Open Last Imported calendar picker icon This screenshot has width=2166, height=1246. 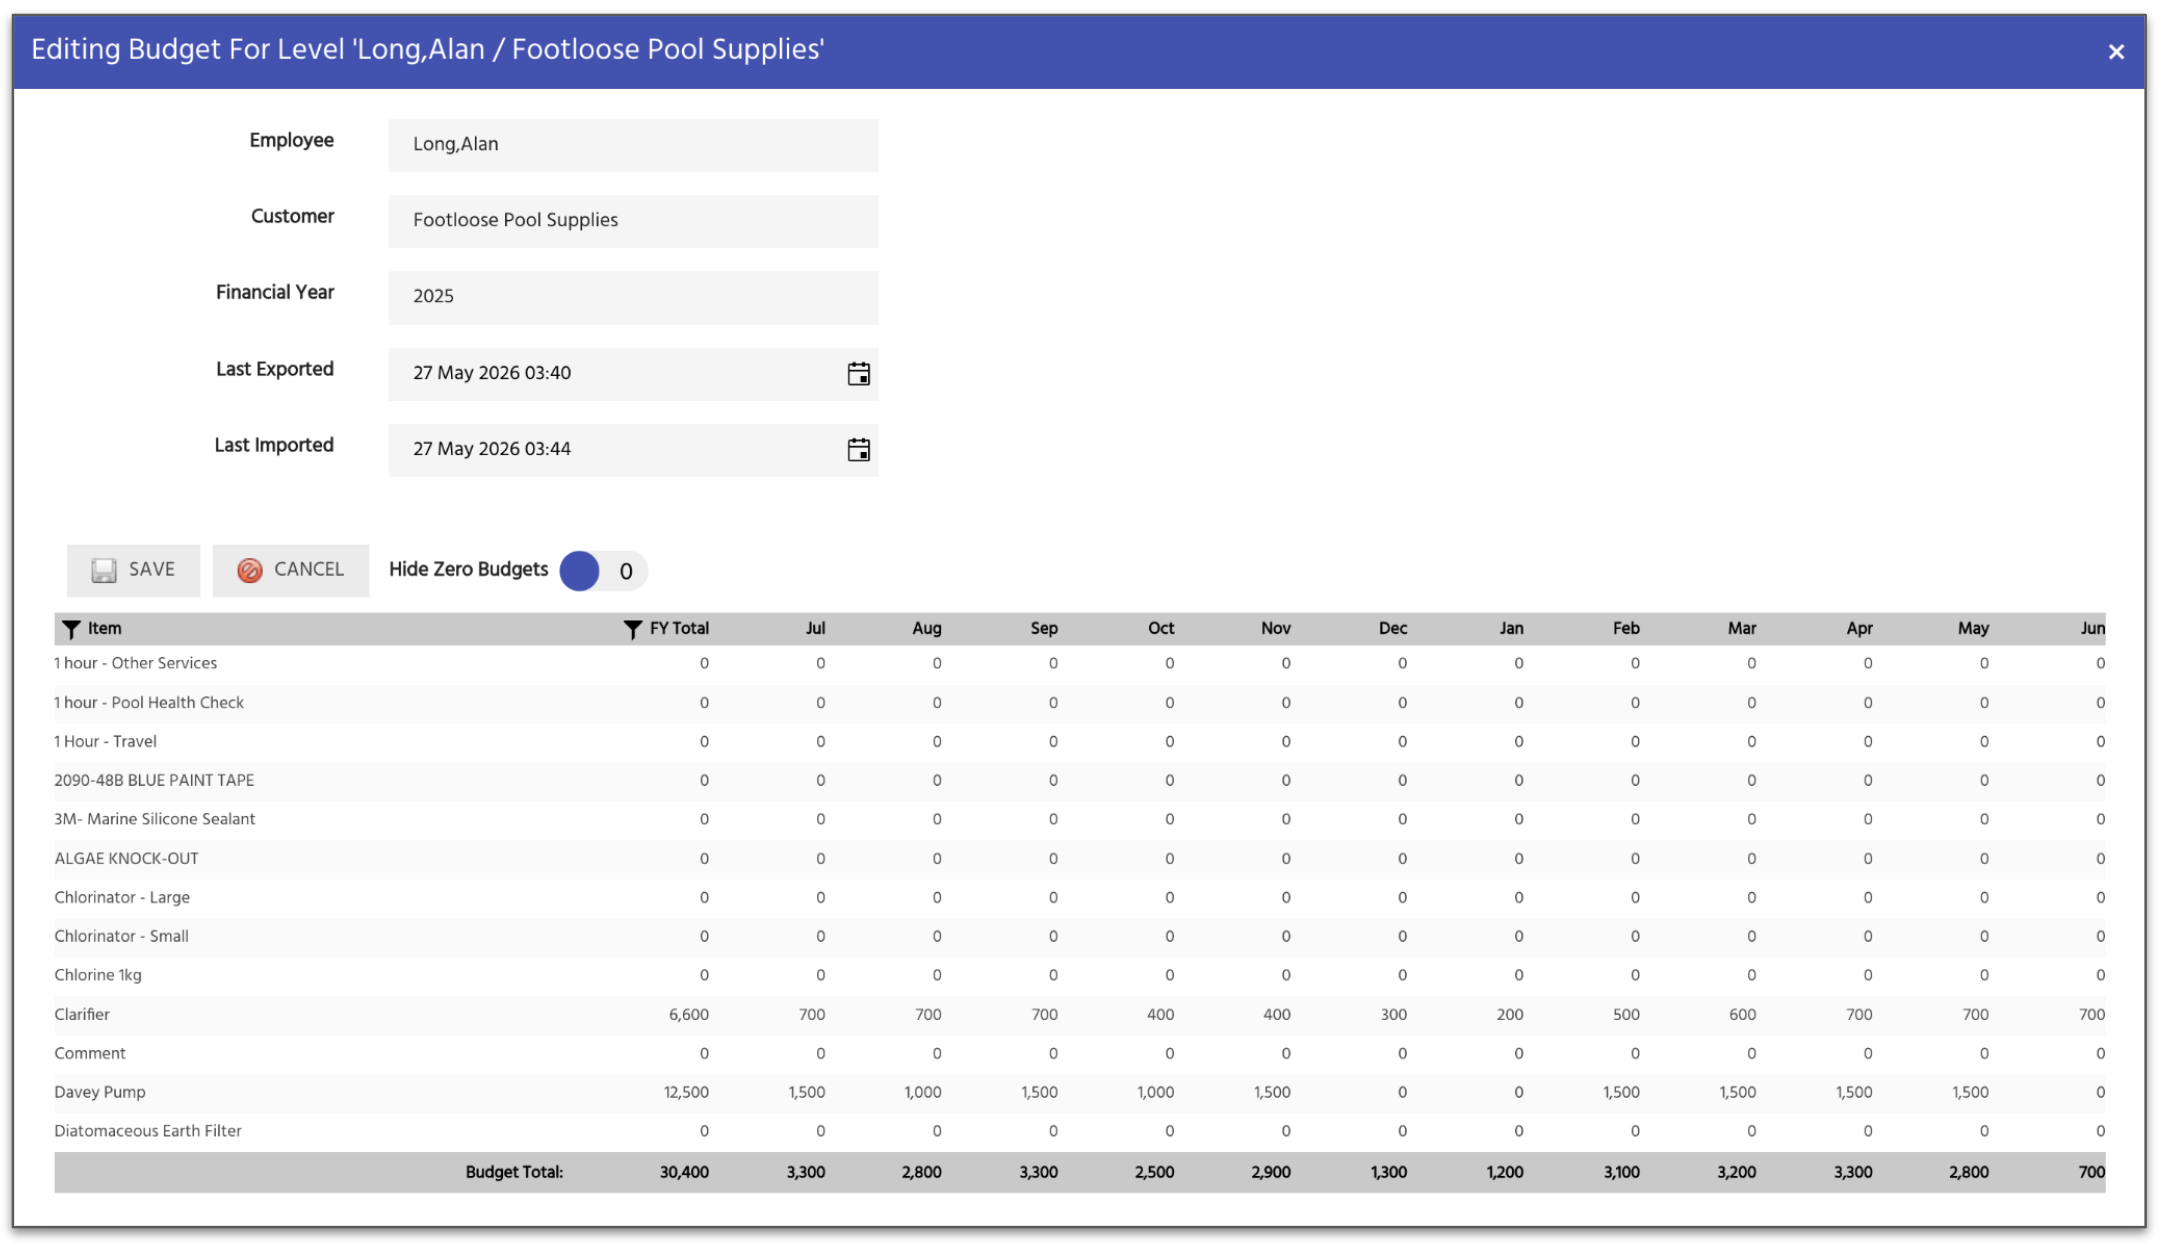pyautogui.click(x=858, y=450)
